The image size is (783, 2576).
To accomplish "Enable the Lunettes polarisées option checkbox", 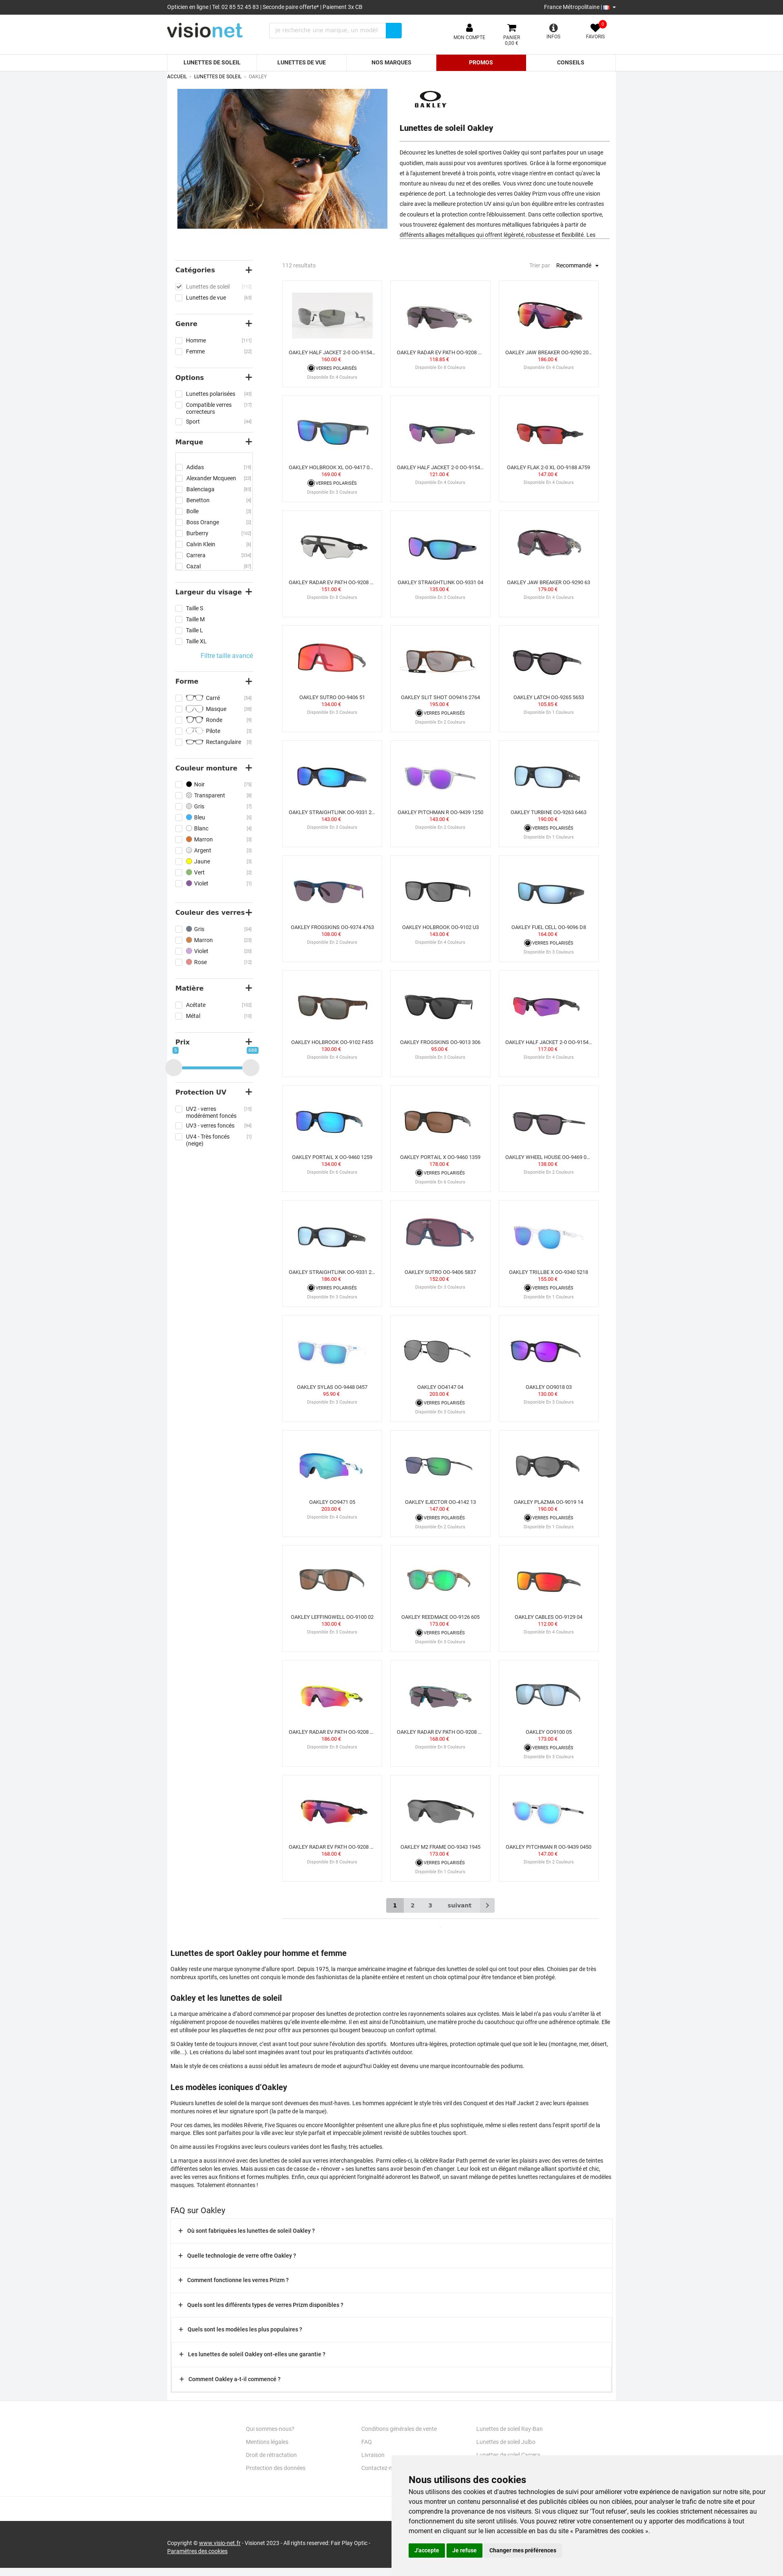I will pyautogui.click(x=179, y=394).
